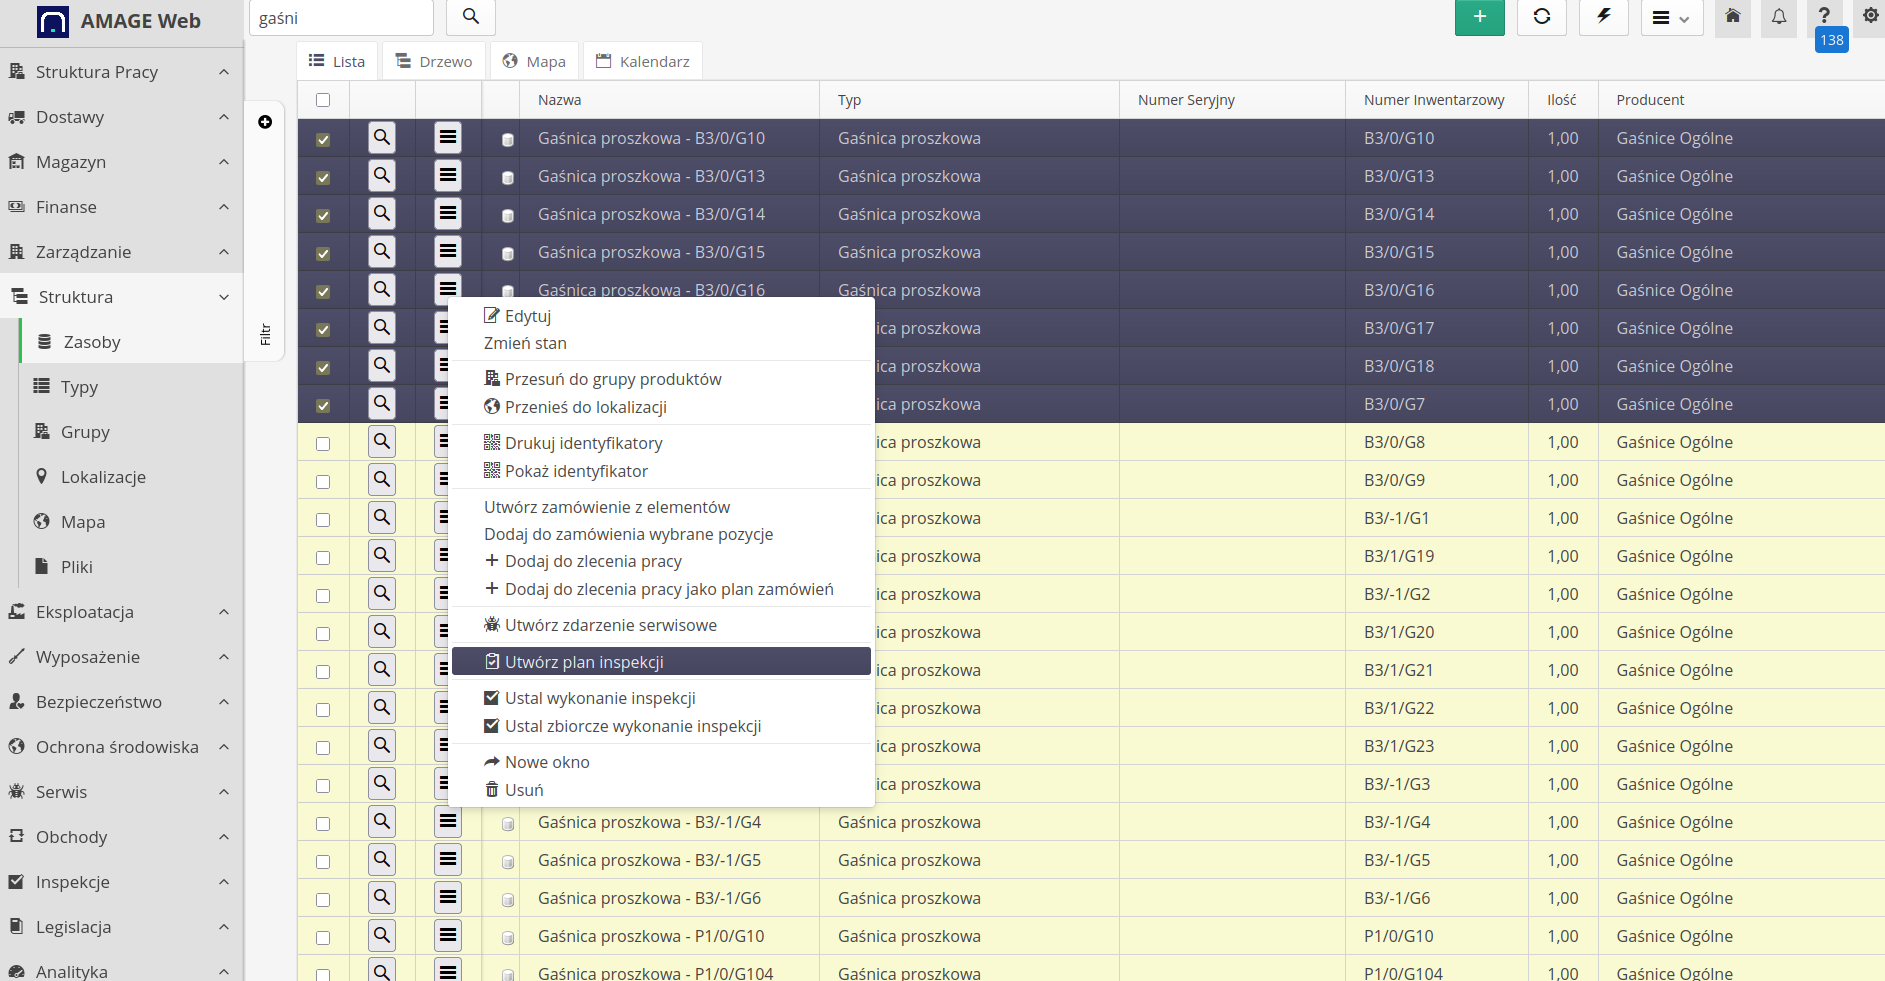
Task: Open Typy in the sidebar
Action: (x=131, y=387)
